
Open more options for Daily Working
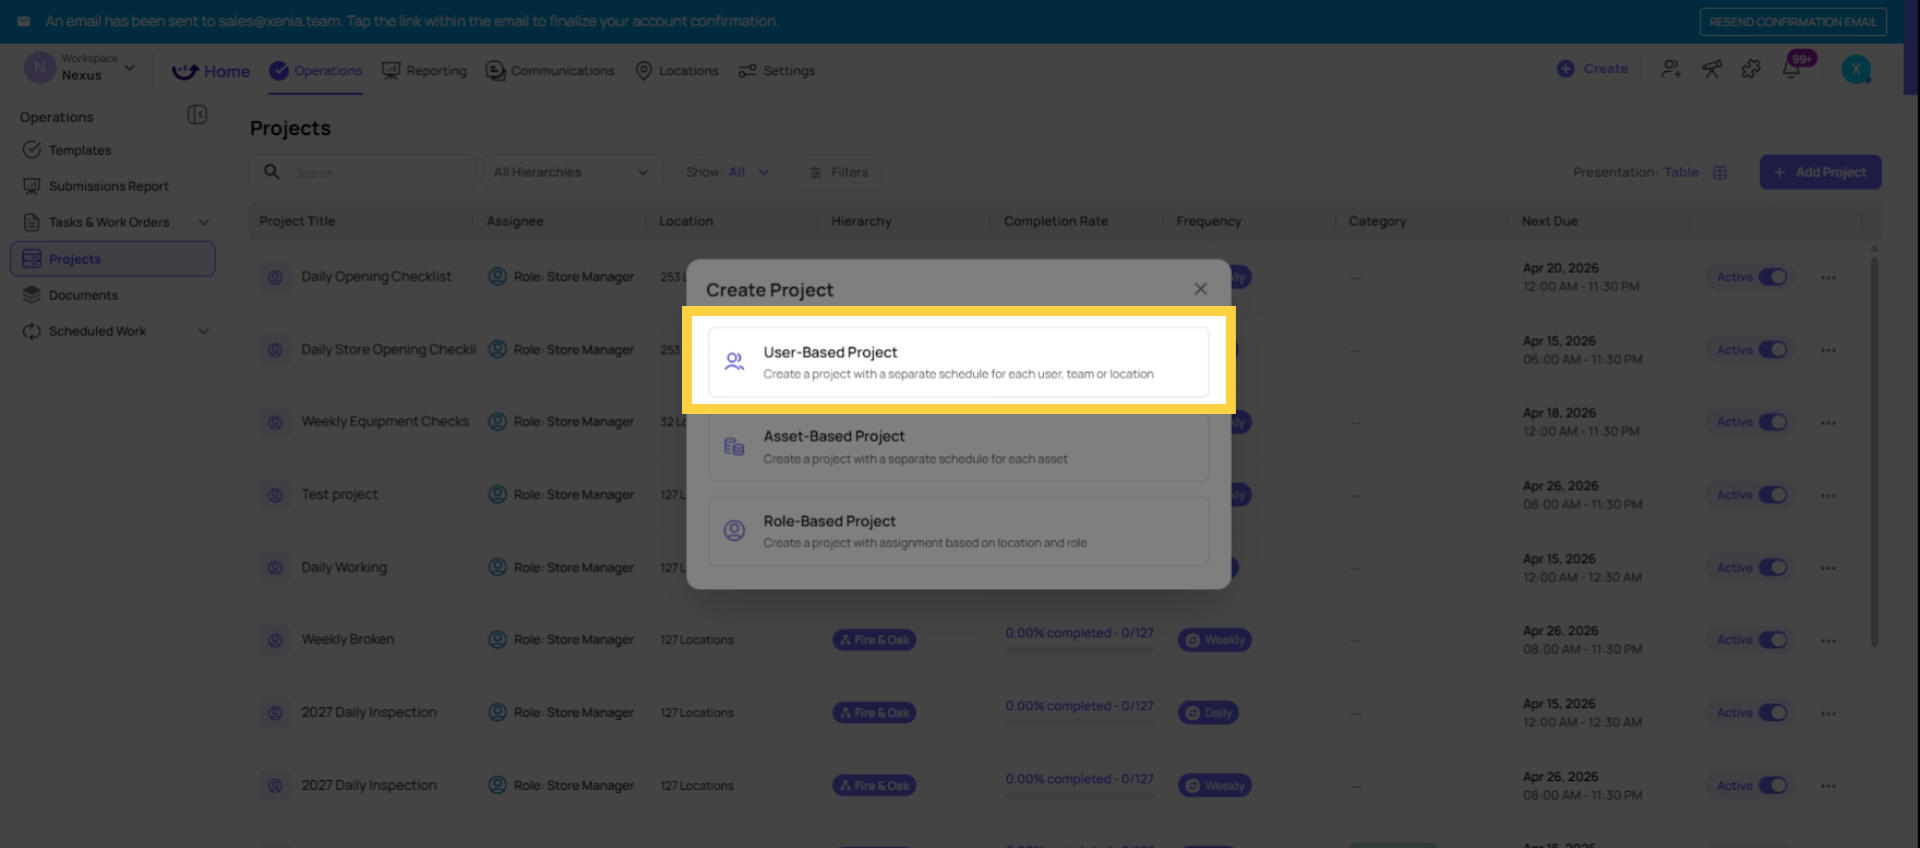point(1828,568)
